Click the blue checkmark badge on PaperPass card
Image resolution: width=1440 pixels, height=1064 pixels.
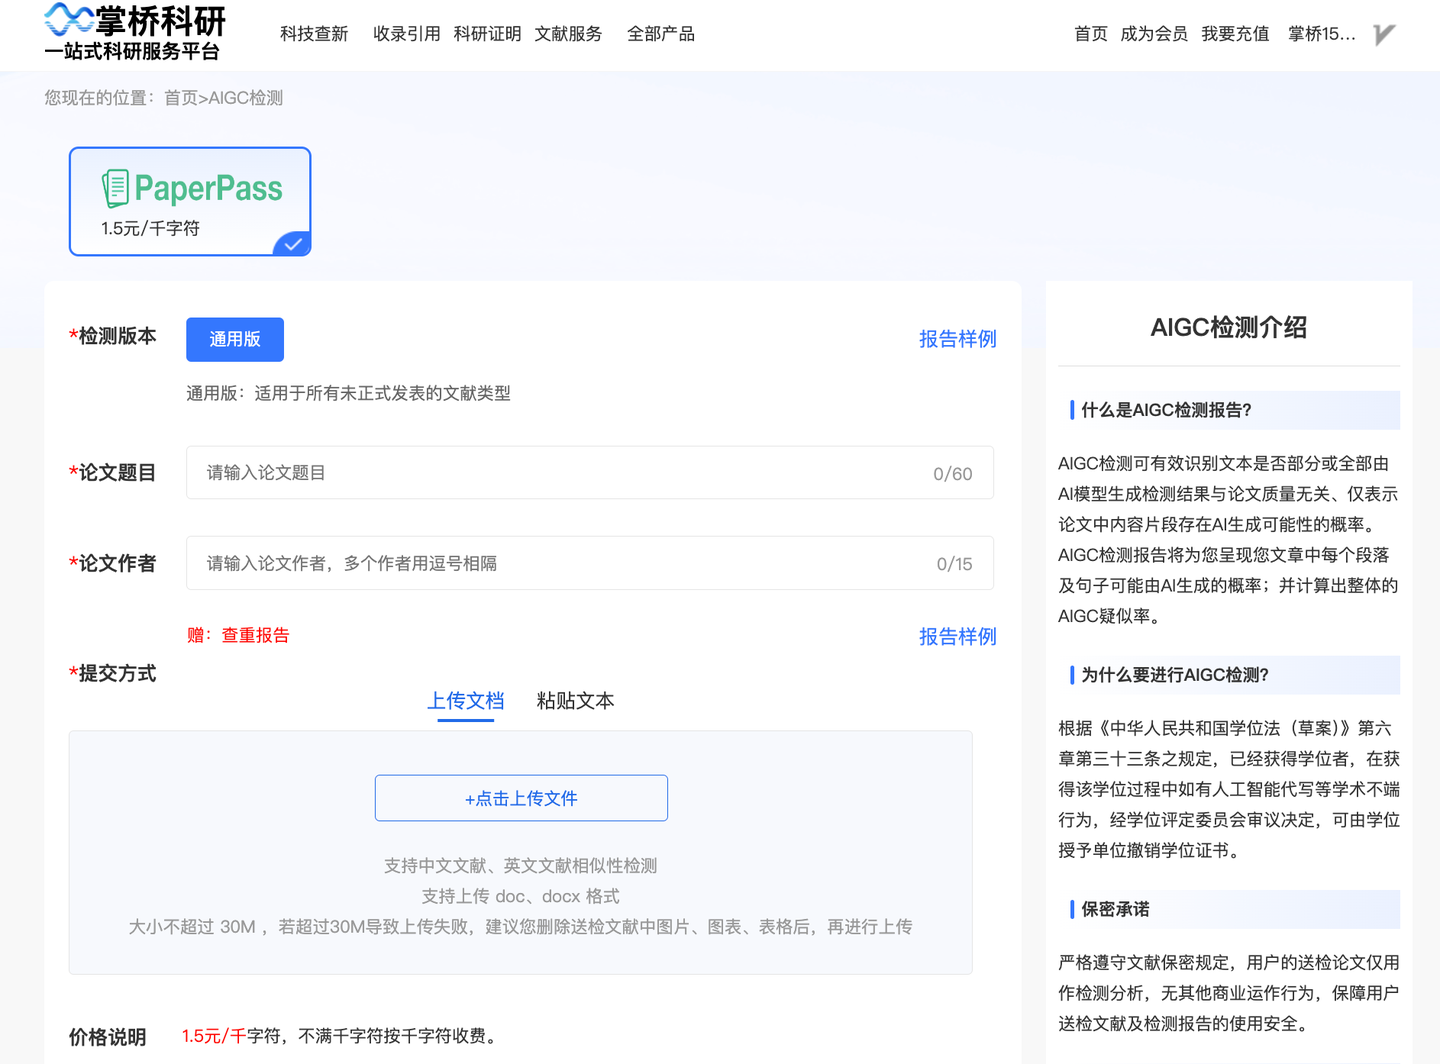(x=293, y=242)
